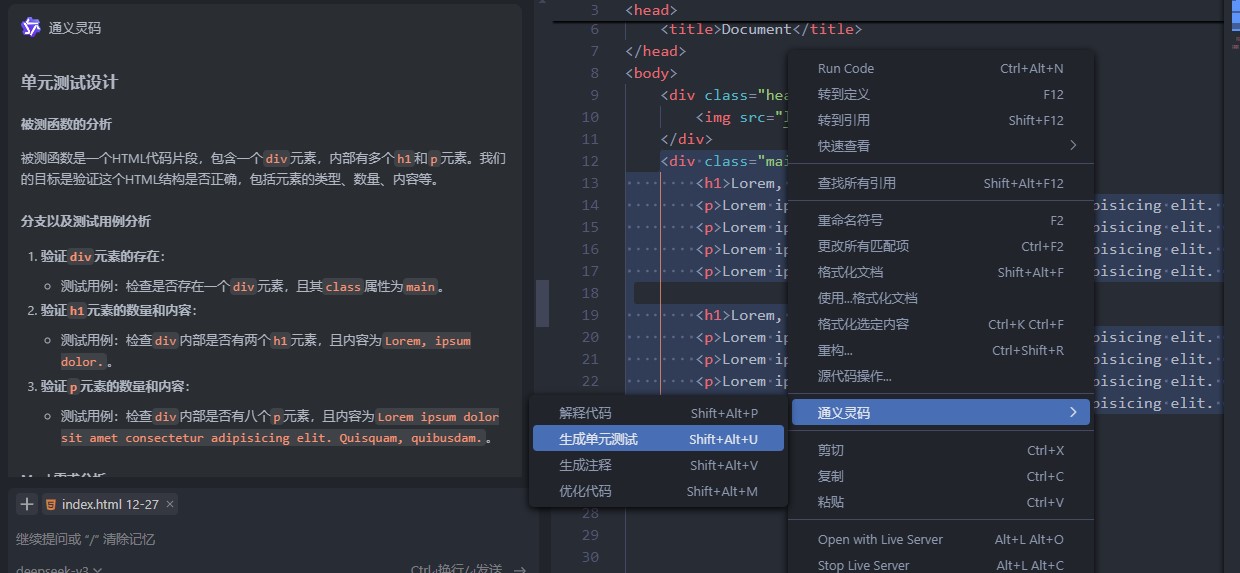The width and height of the screenshot is (1240, 573).
Task: Expand the 快速查看 submenu
Action: click(941, 146)
